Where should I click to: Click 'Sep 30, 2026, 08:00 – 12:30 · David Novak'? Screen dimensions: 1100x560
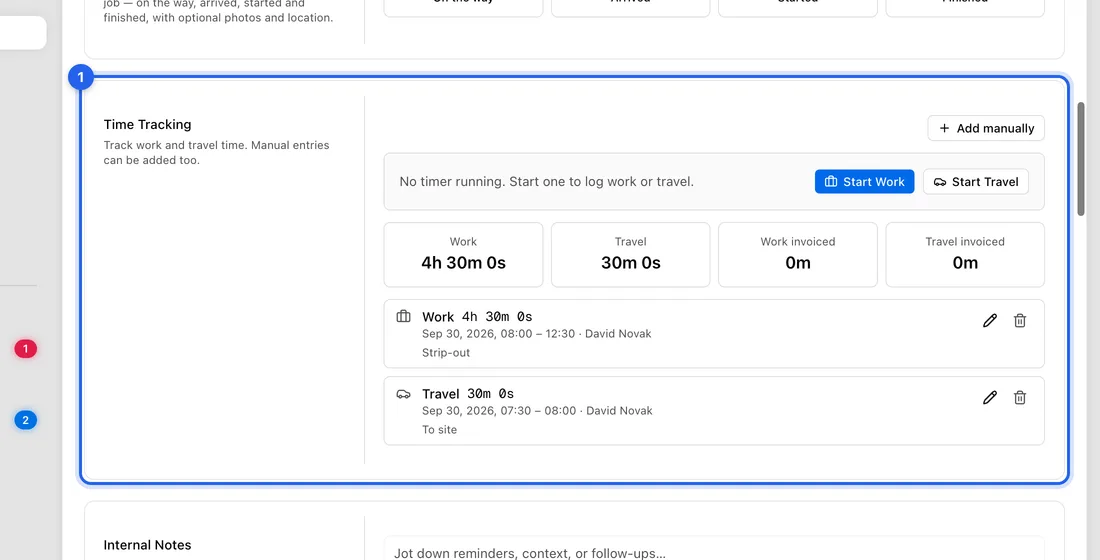537,333
